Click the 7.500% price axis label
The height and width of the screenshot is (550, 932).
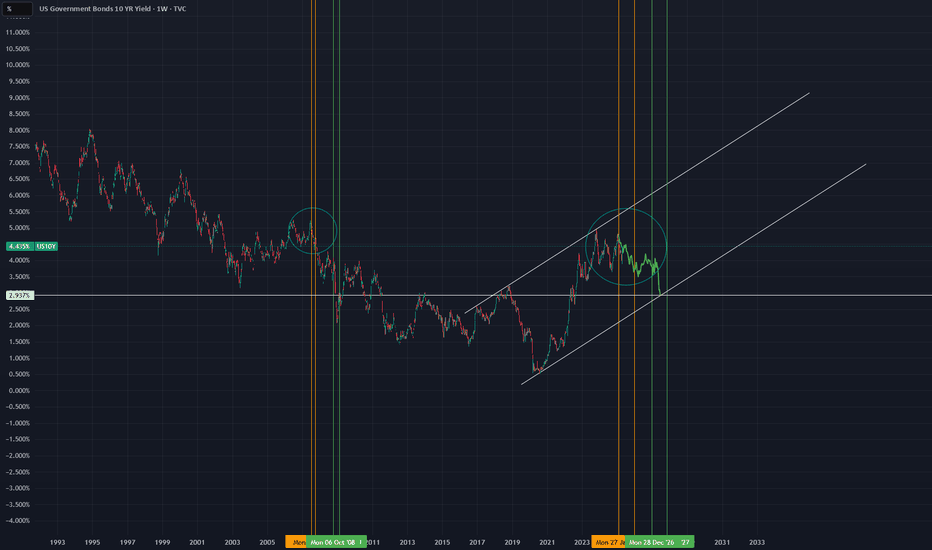tap(18, 146)
